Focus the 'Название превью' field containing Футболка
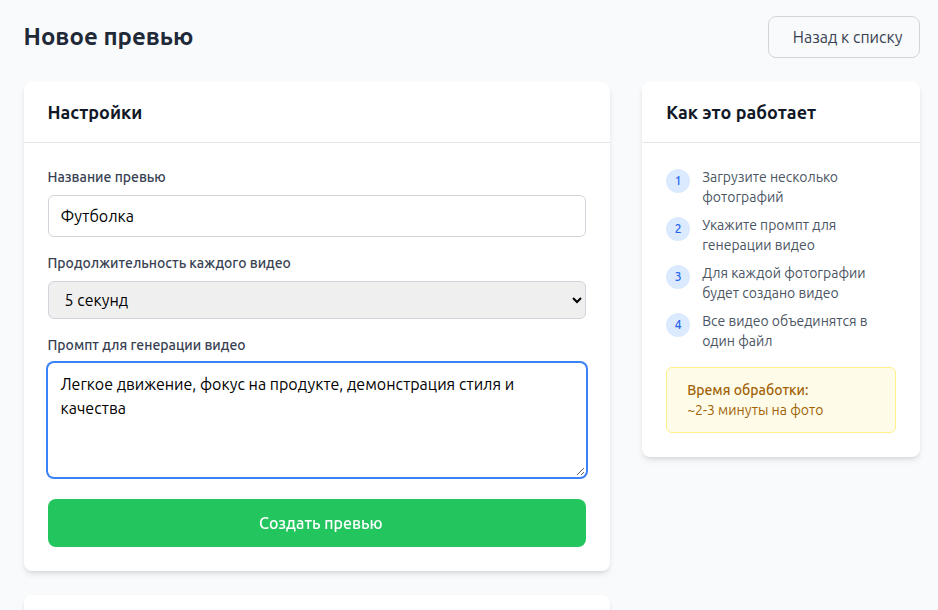This screenshot has height=610, width=938. pyautogui.click(x=316, y=216)
